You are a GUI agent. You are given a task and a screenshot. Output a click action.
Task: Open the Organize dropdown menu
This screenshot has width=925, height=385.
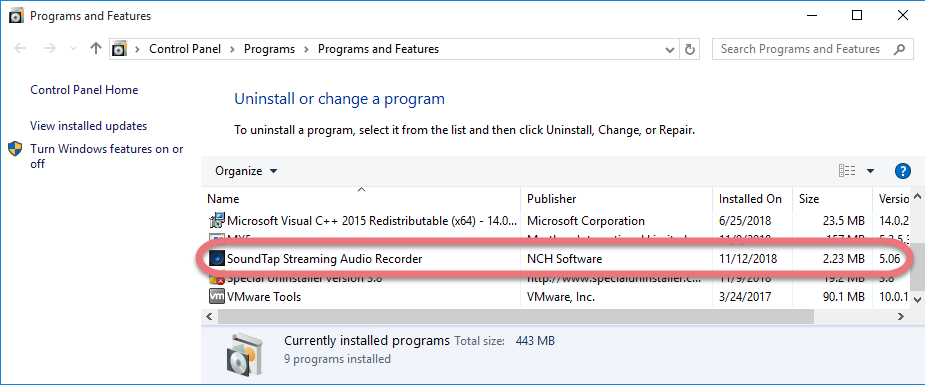tap(246, 171)
